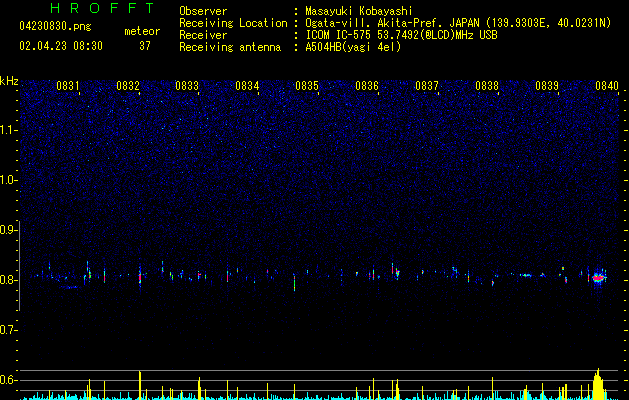Click the 0.6 frequency axis label
The width and height of the screenshot is (629, 400).
coord(9,380)
